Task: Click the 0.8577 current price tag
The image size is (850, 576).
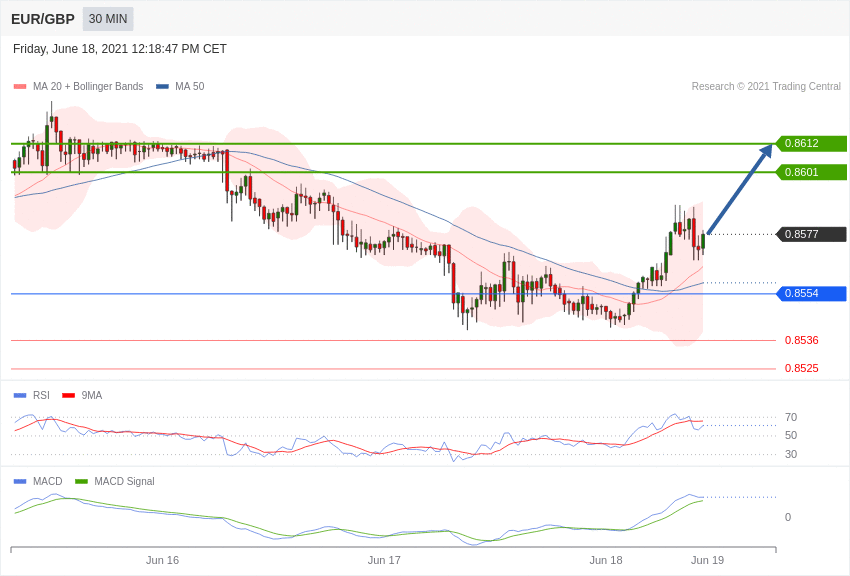Action: click(812, 234)
